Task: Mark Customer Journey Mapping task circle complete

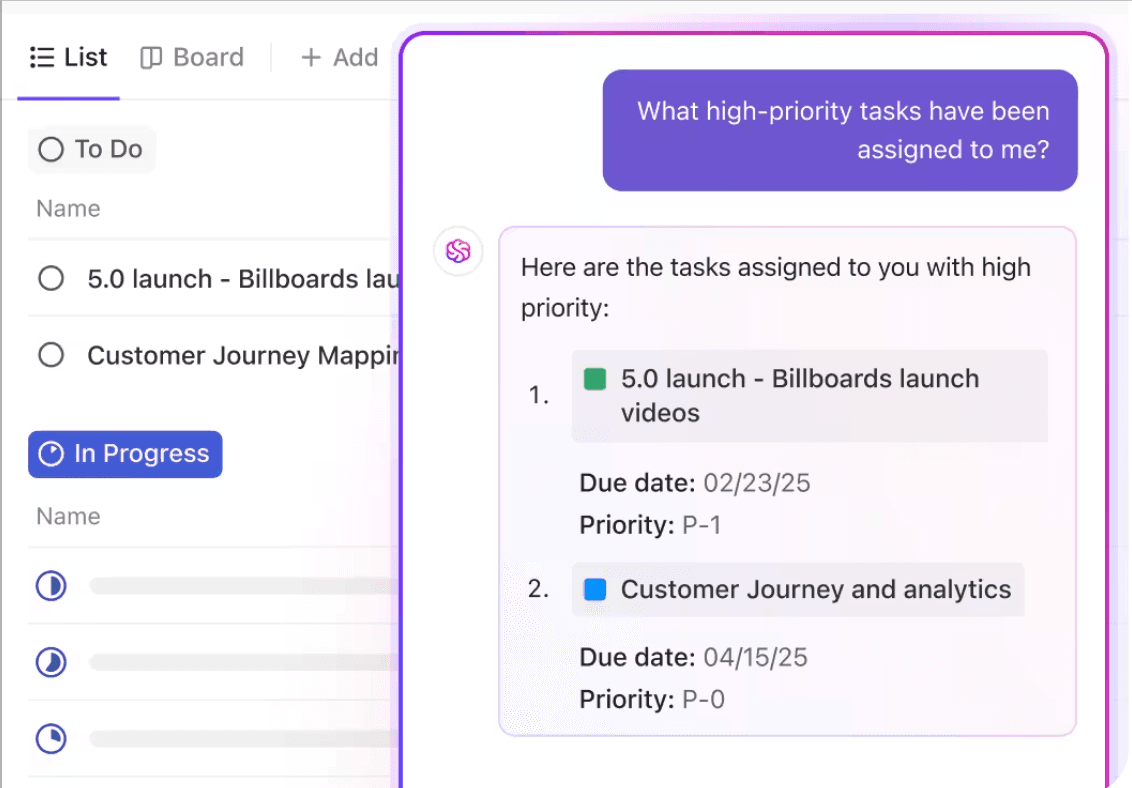Action: pyautogui.click(x=51, y=355)
